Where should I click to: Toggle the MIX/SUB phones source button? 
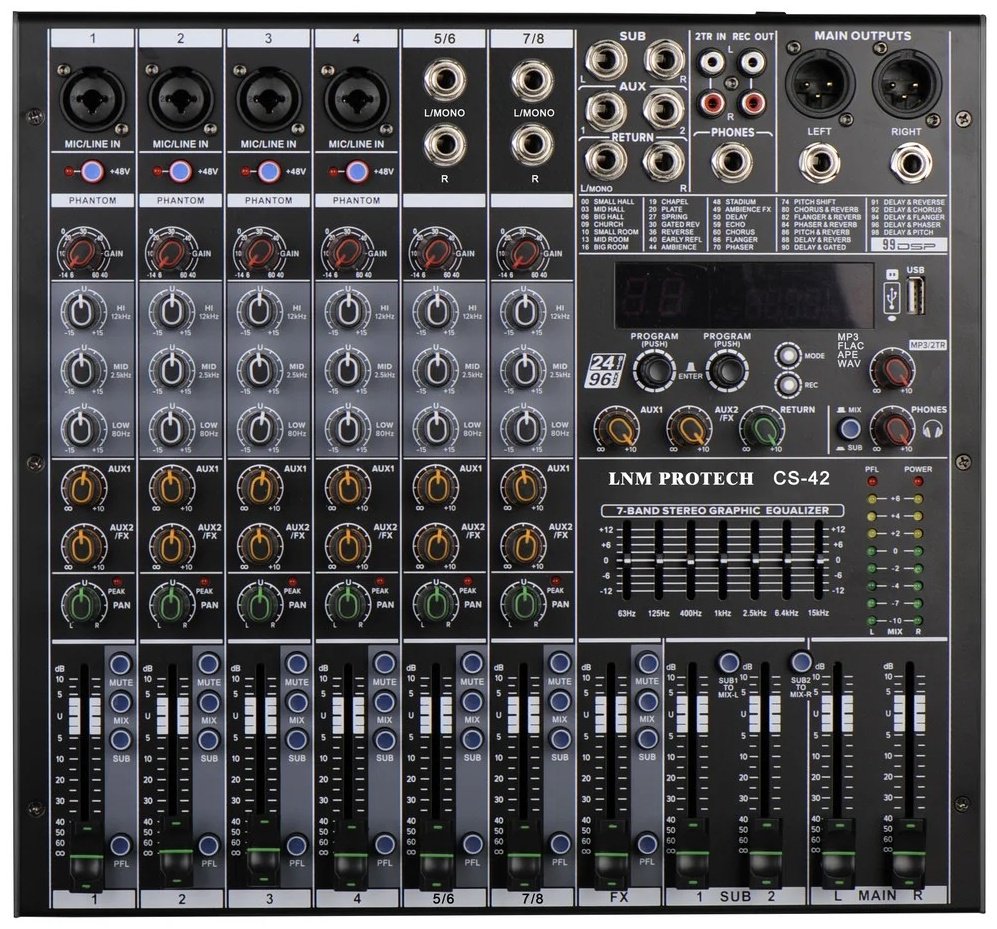pos(847,429)
